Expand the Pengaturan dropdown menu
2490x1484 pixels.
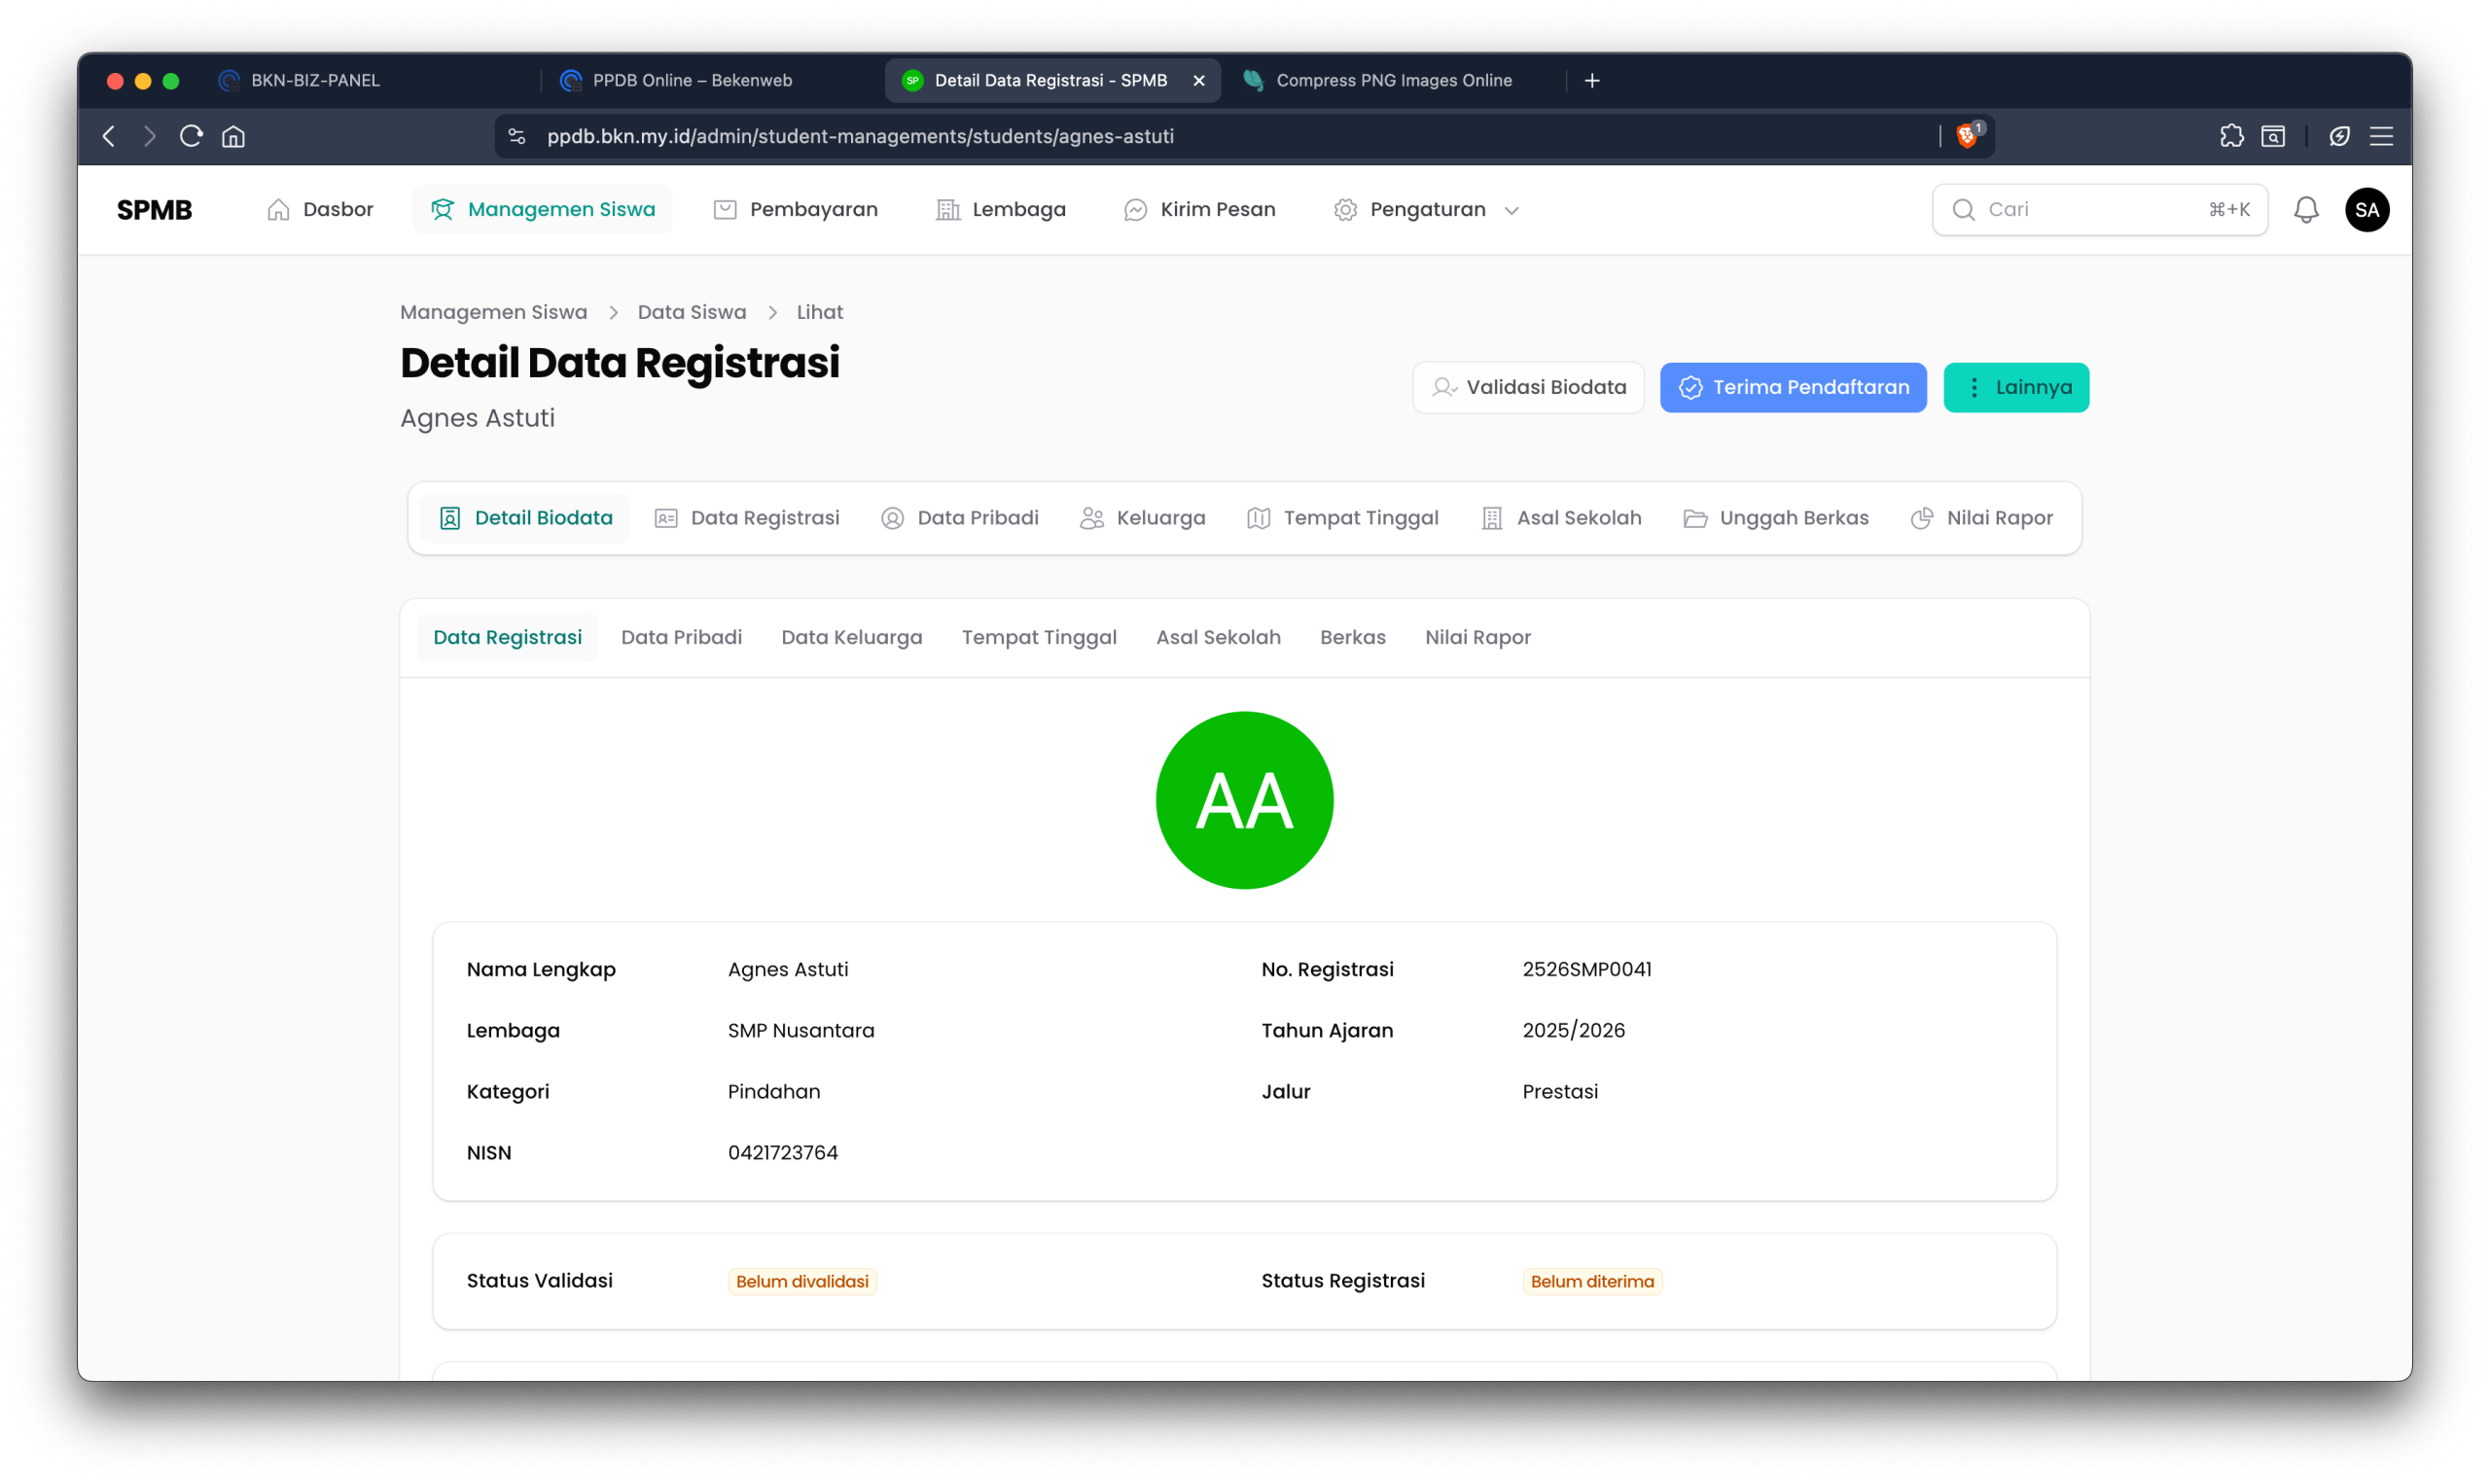[1427, 210]
